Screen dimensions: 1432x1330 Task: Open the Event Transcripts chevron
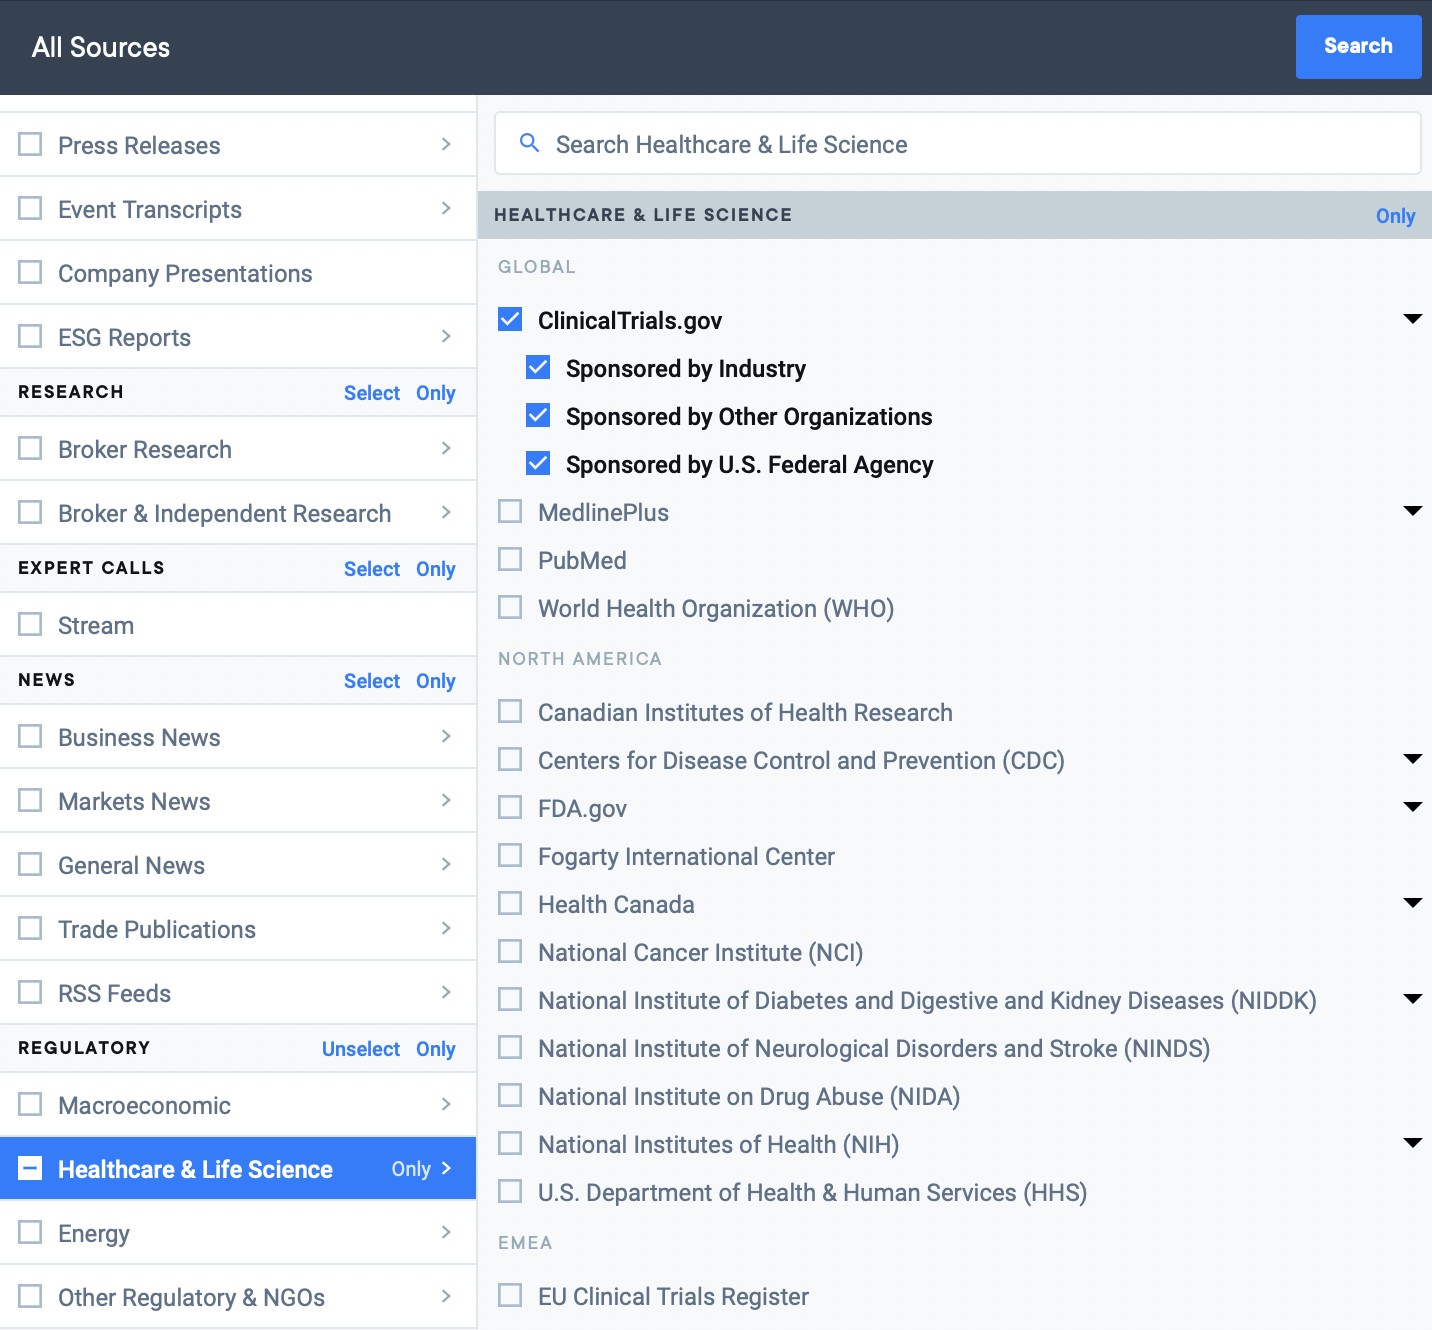[446, 208]
